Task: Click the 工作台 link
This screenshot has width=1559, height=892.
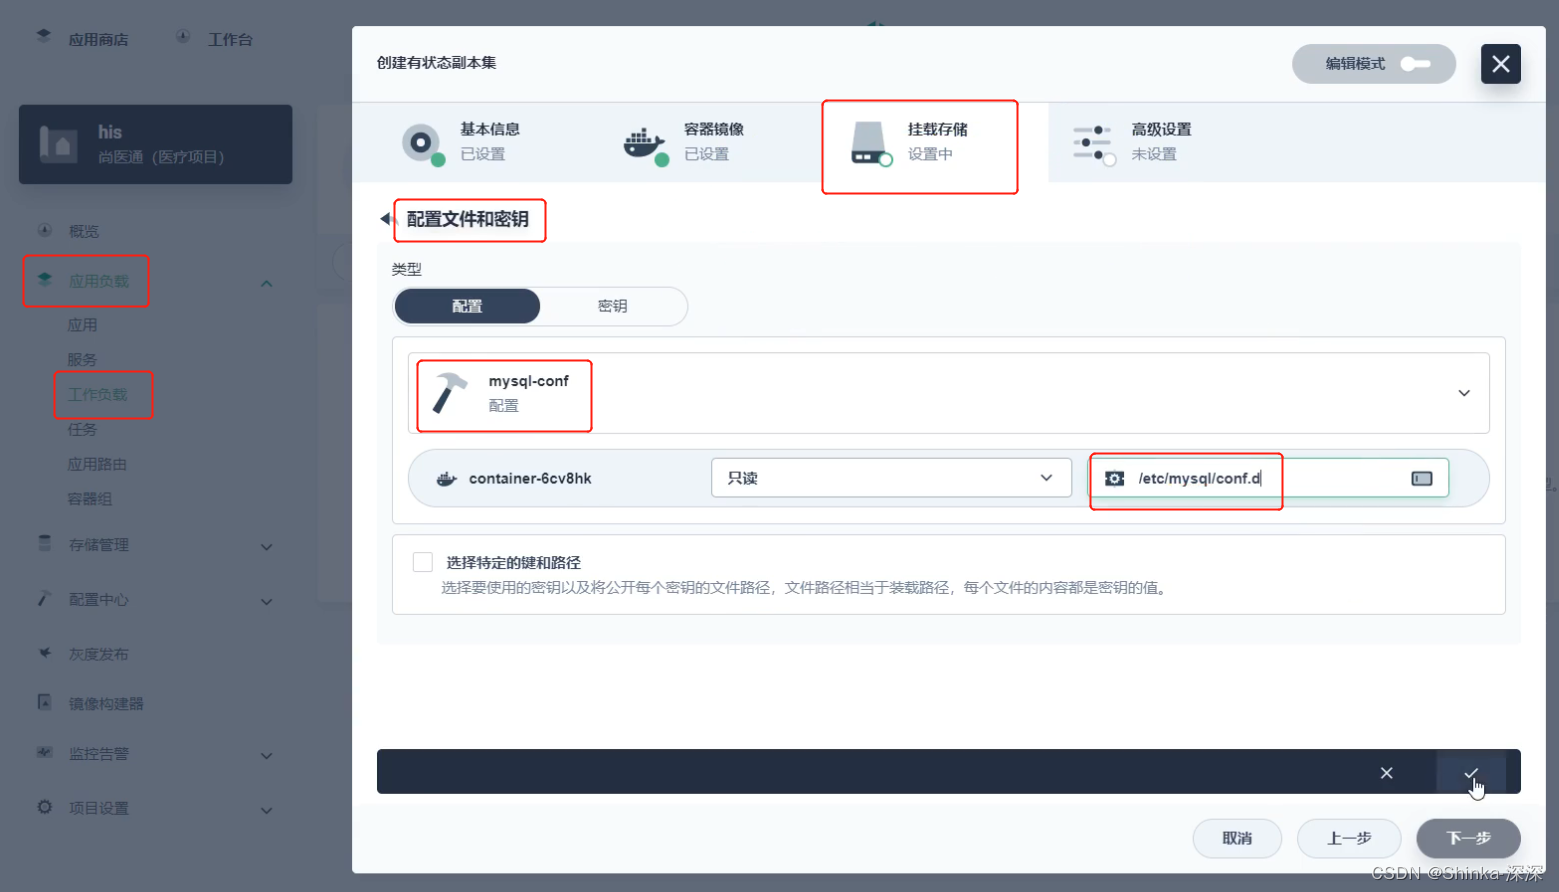Action: [x=230, y=40]
